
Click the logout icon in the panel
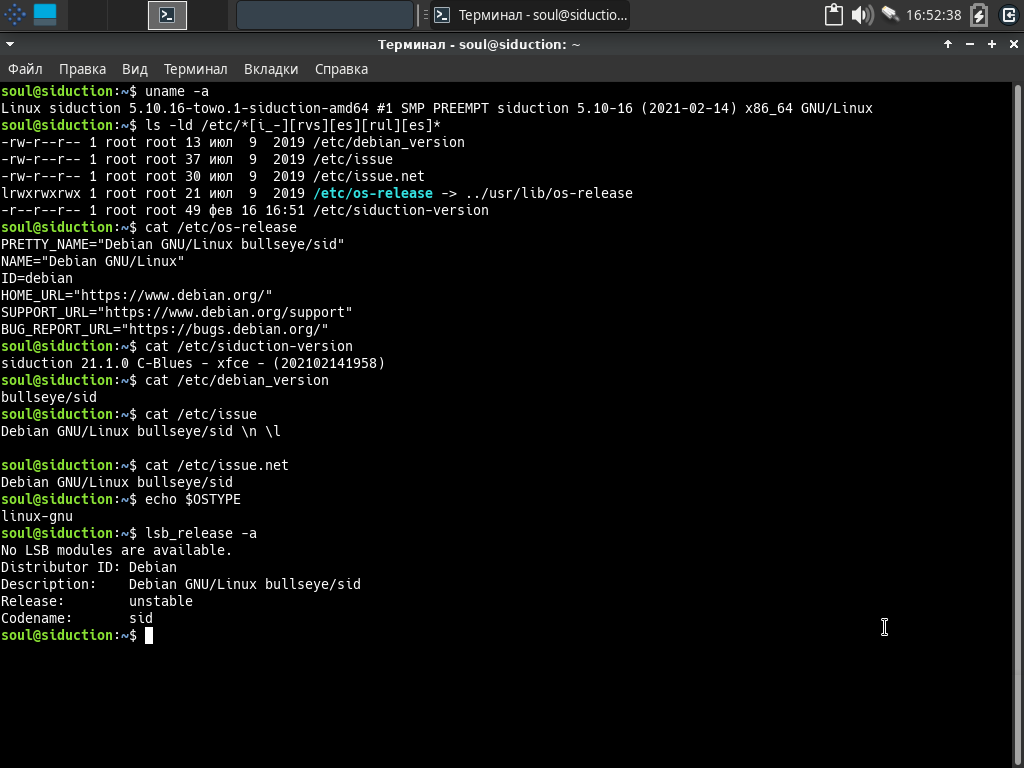pos(1008,14)
